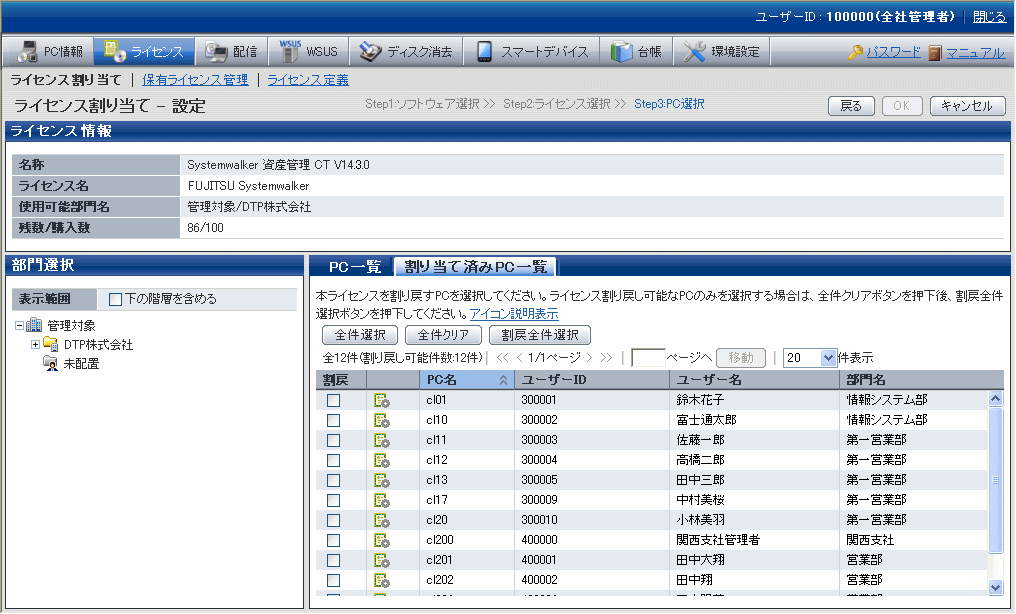
Task: Click the ユーザー名 column header
Action: (x=754, y=380)
